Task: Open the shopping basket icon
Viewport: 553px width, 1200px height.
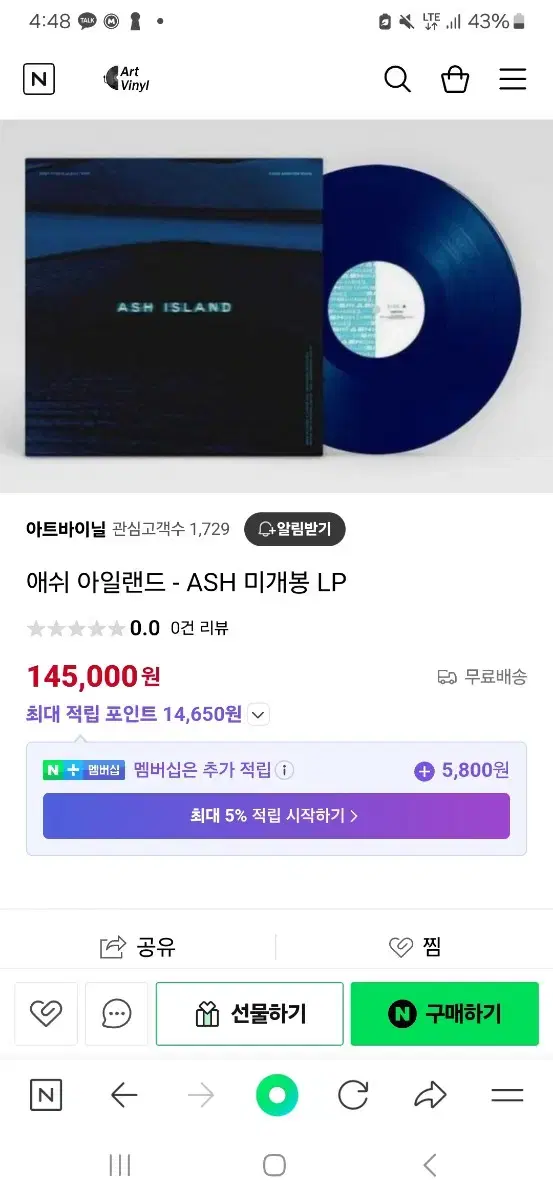Action: (x=455, y=80)
